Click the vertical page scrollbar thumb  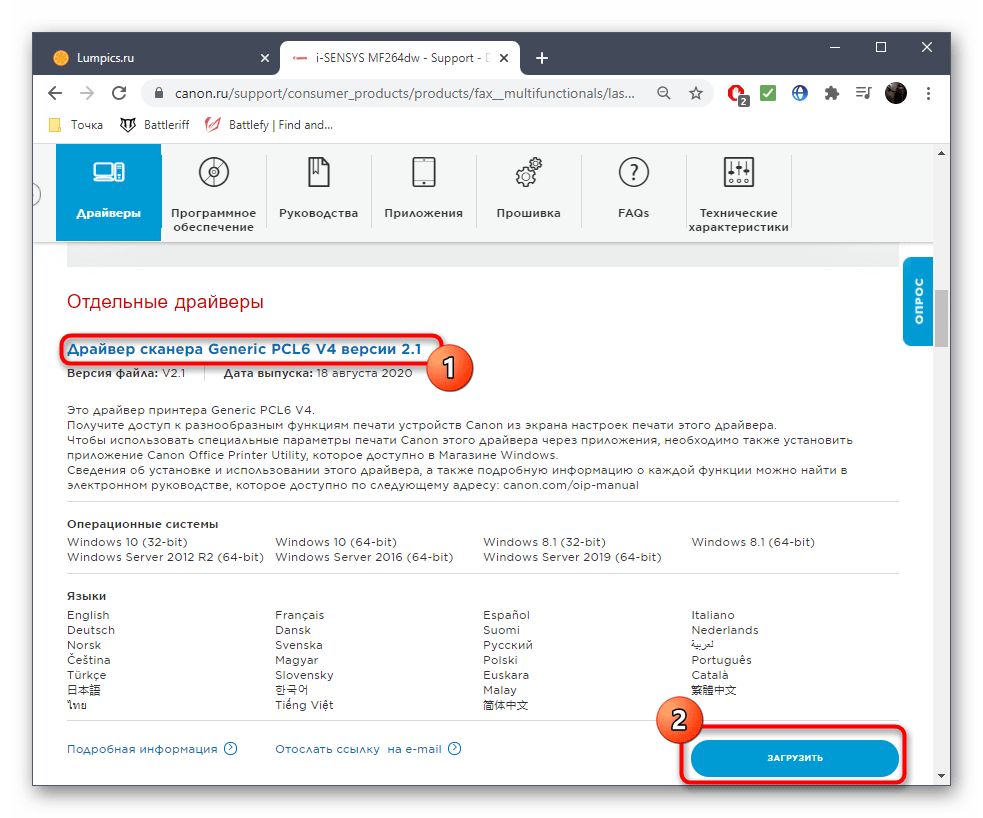pyautogui.click(x=941, y=318)
